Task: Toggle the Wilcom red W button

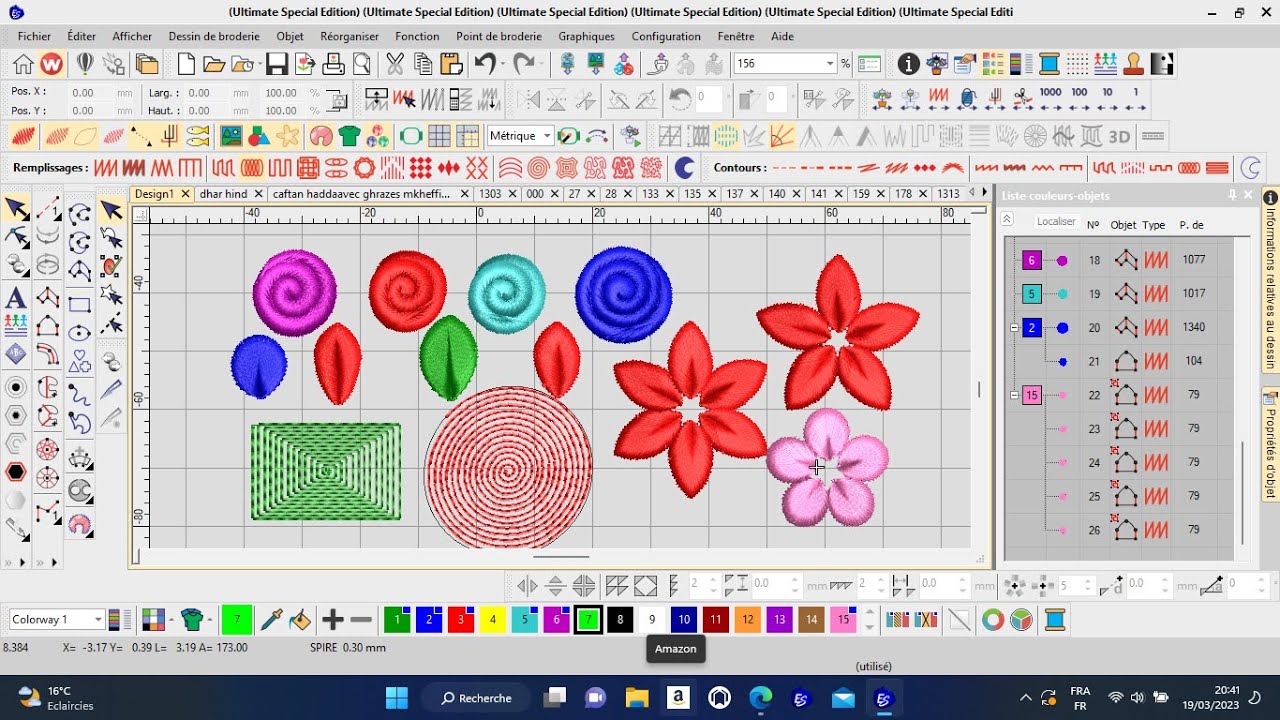Action: tap(52, 64)
